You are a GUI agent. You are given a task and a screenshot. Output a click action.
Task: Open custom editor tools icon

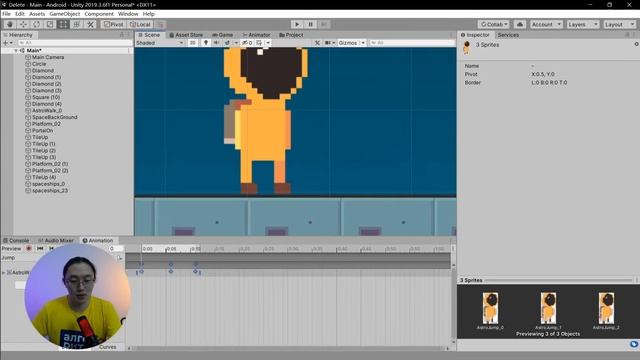[90, 24]
